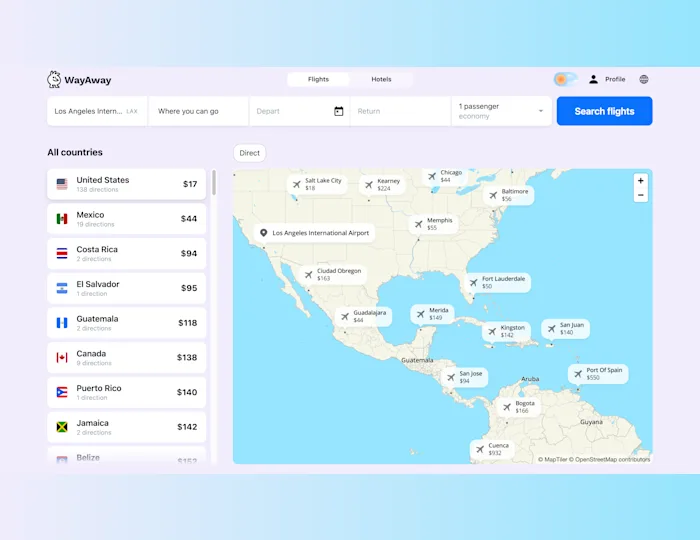Select Mexico $44 country card
This screenshot has width=700, height=540.
126,219
